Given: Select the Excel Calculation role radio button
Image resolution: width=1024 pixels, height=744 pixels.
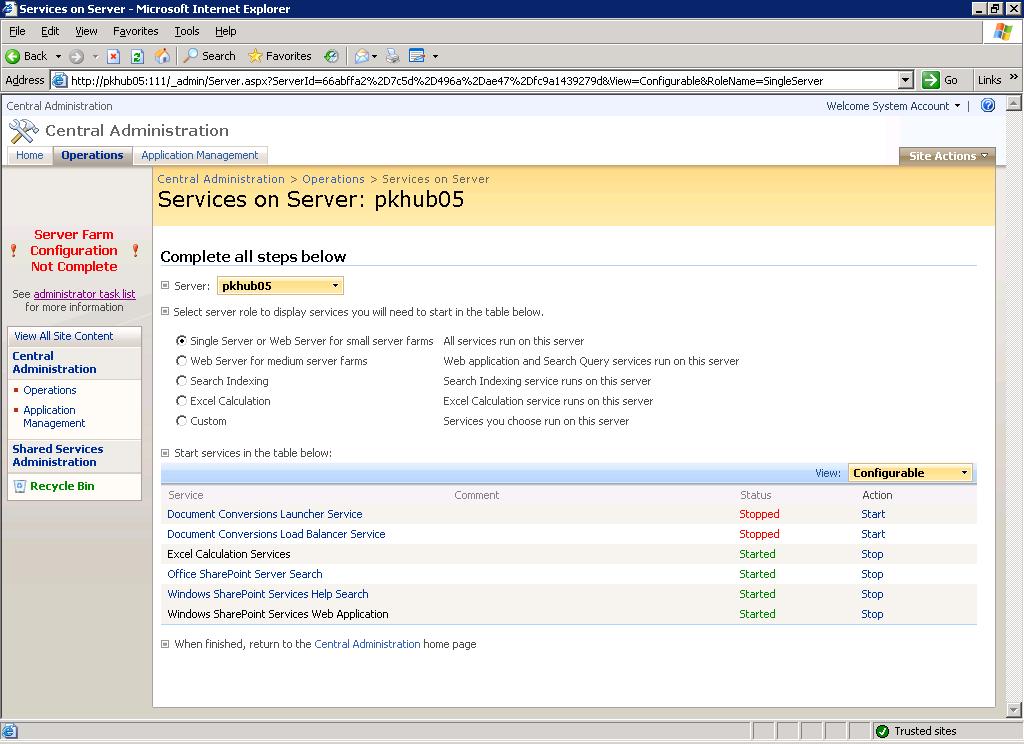Looking at the screenshot, I should pyautogui.click(x=182, y=401).
